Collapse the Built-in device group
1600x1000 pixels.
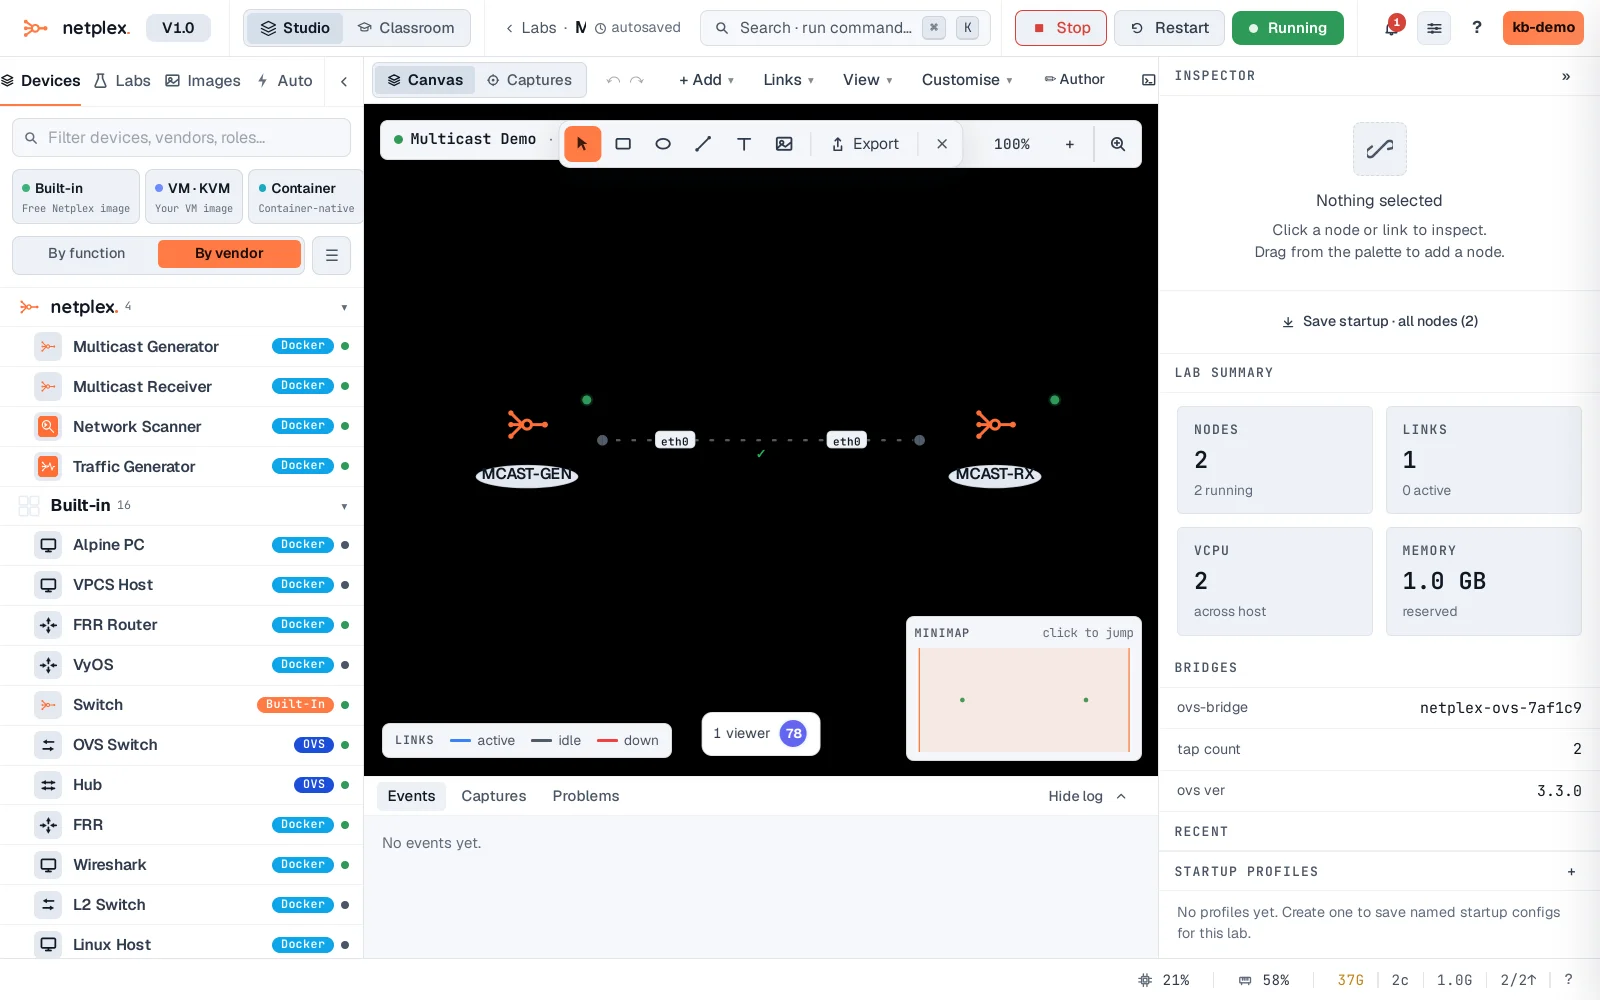tap(344, 506)
